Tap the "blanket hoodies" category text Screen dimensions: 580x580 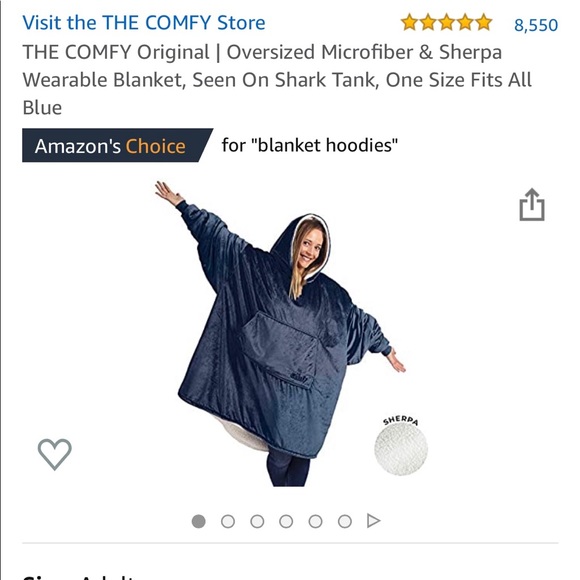coord(324,145)
